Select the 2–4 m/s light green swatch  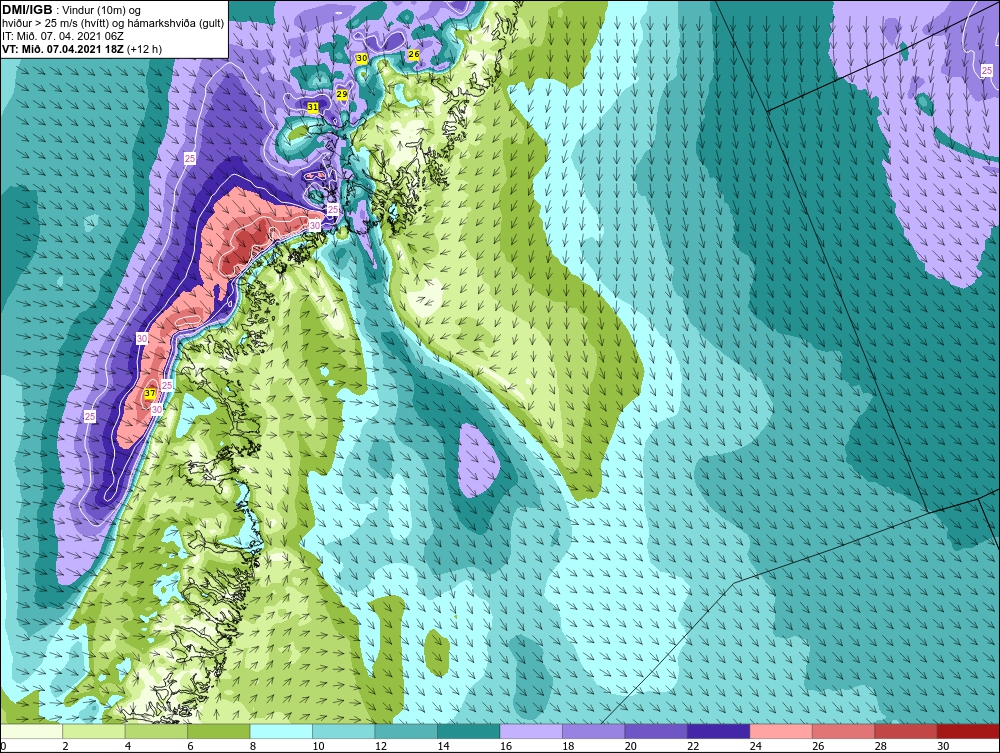(94, 731)
